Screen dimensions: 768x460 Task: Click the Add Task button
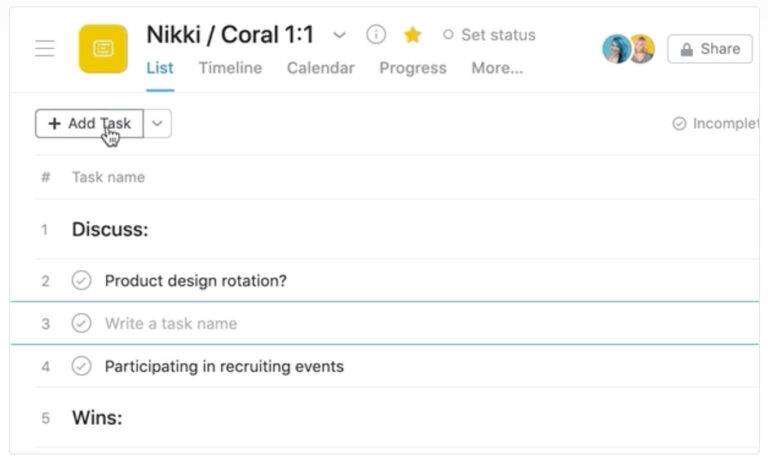point(89,124)
